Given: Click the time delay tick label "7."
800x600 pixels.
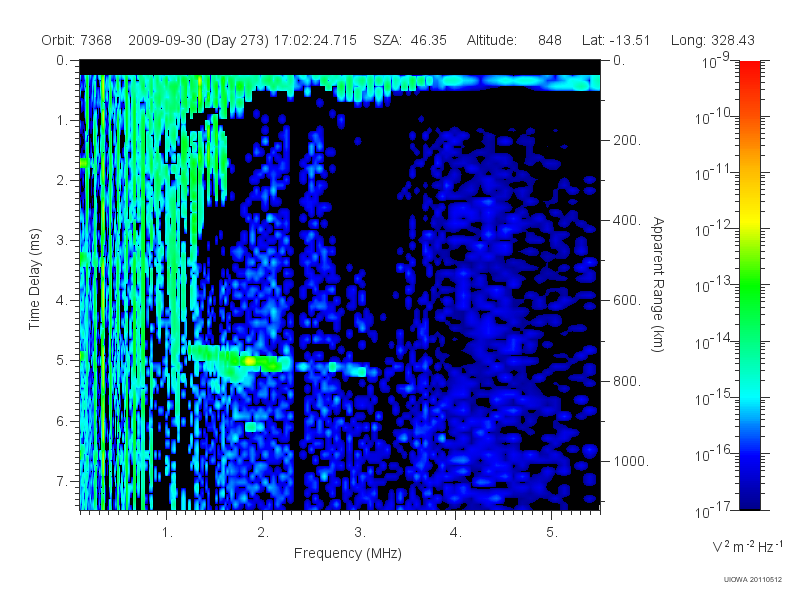Looking at the screenshot, I should pyautogui.click(x=62, y=481).
